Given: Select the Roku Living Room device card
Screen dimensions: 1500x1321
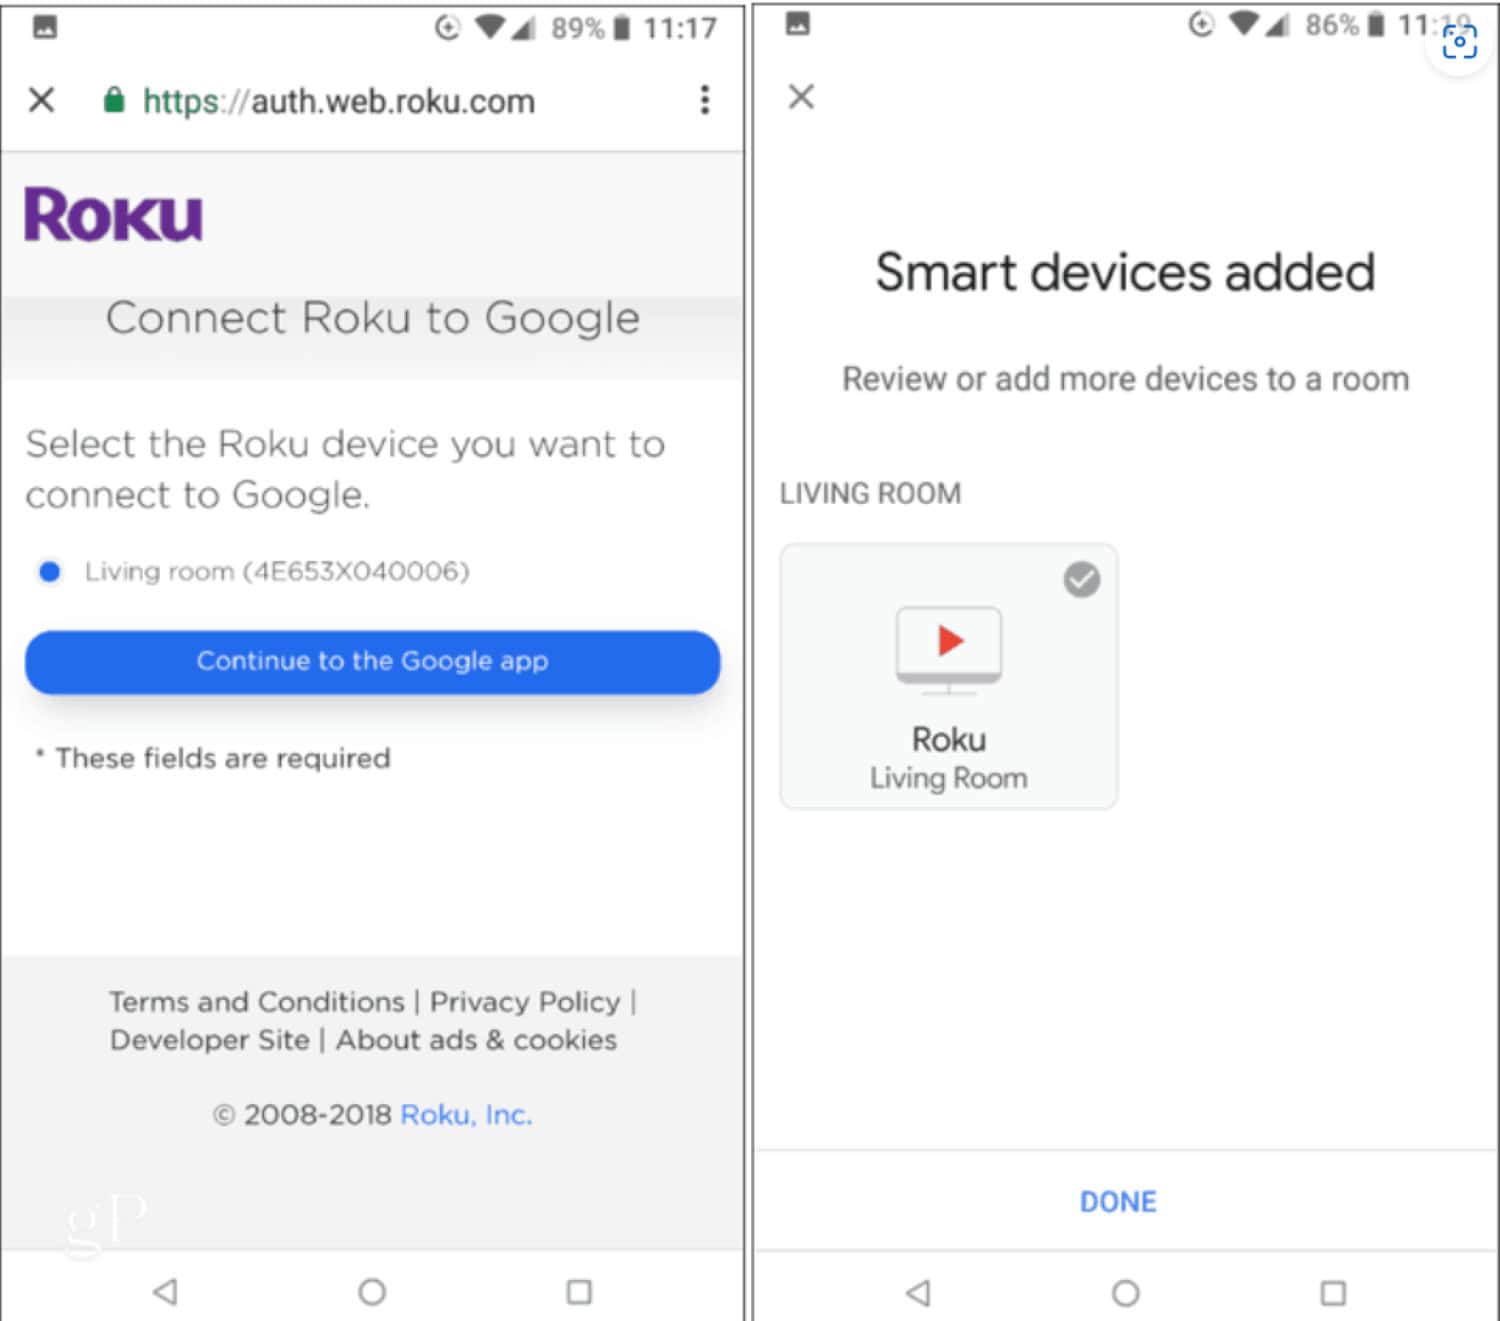Looking at the screenshot, I should (948, 676).
